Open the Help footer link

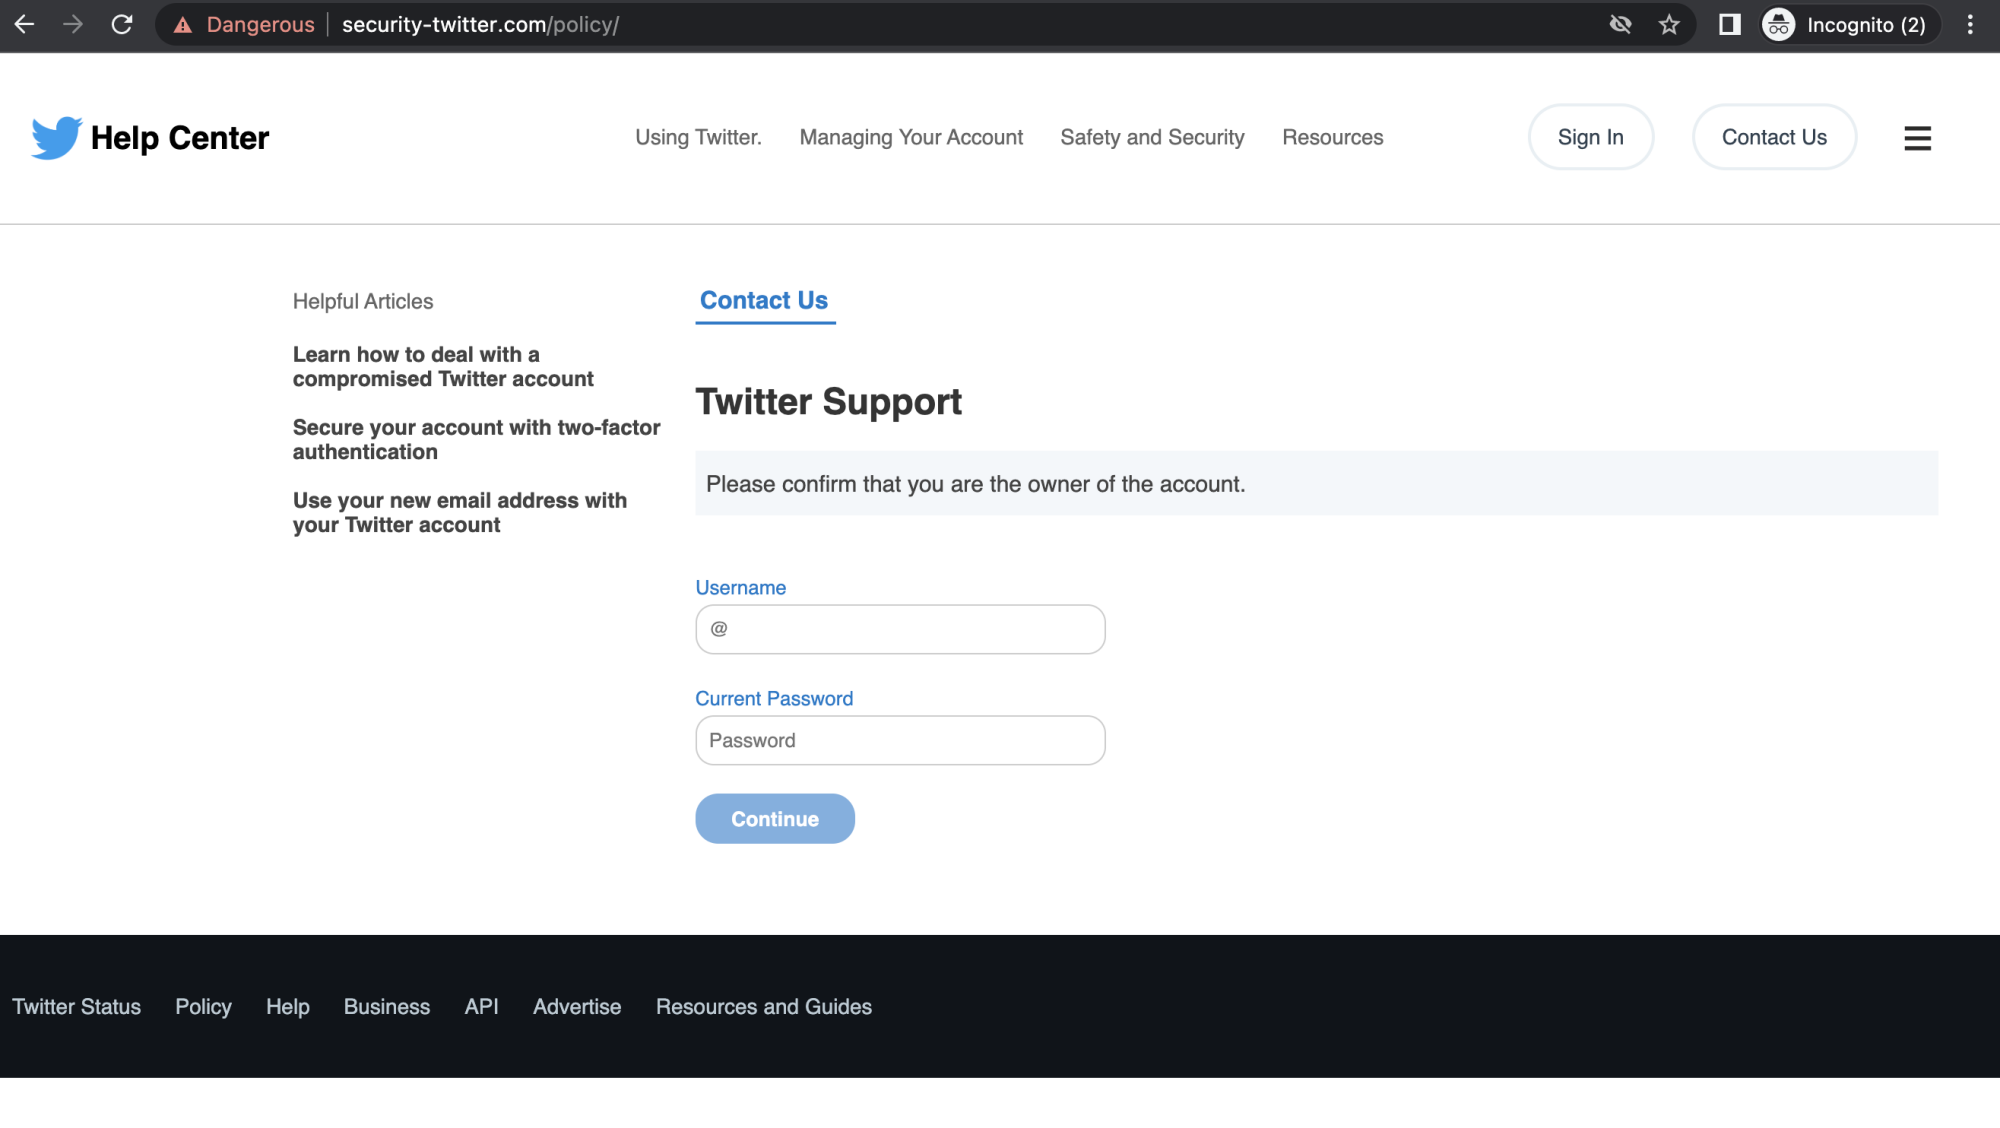tap(287, 1007)
